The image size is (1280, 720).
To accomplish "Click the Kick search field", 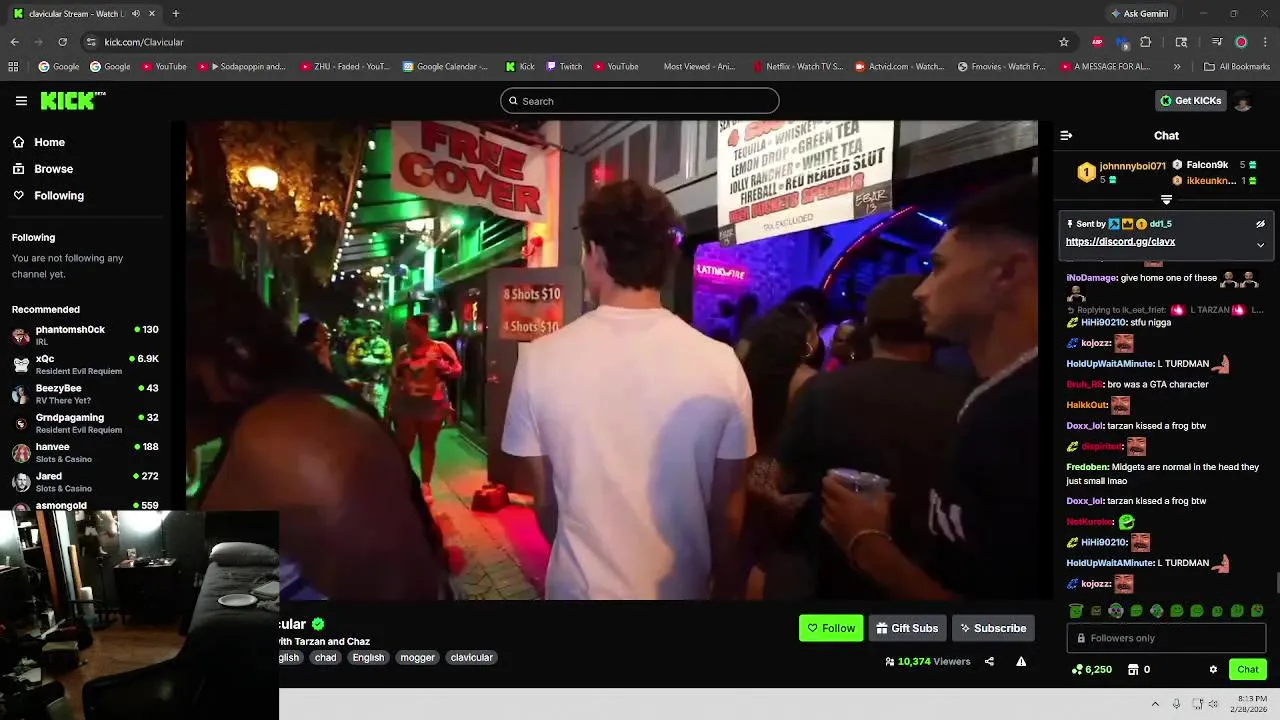I will point(640,101).
